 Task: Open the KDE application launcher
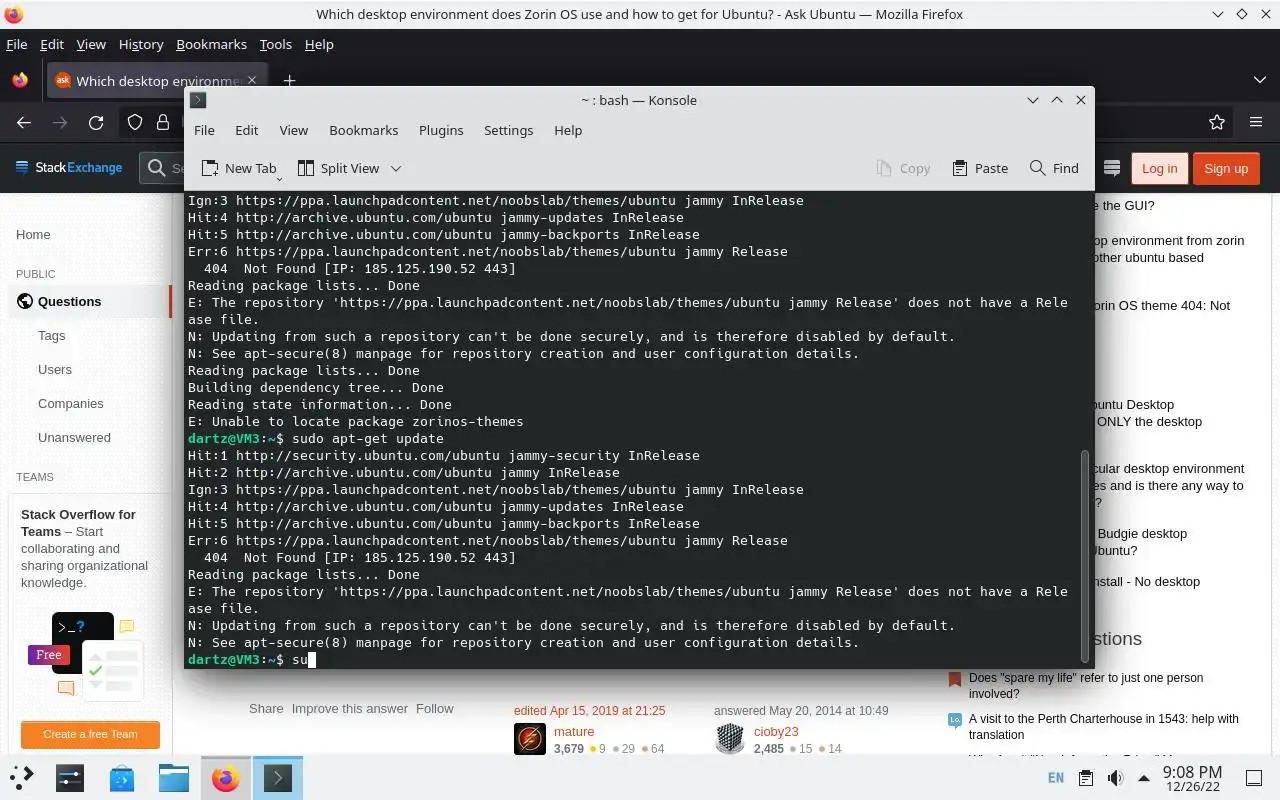[x=22, y=777]
